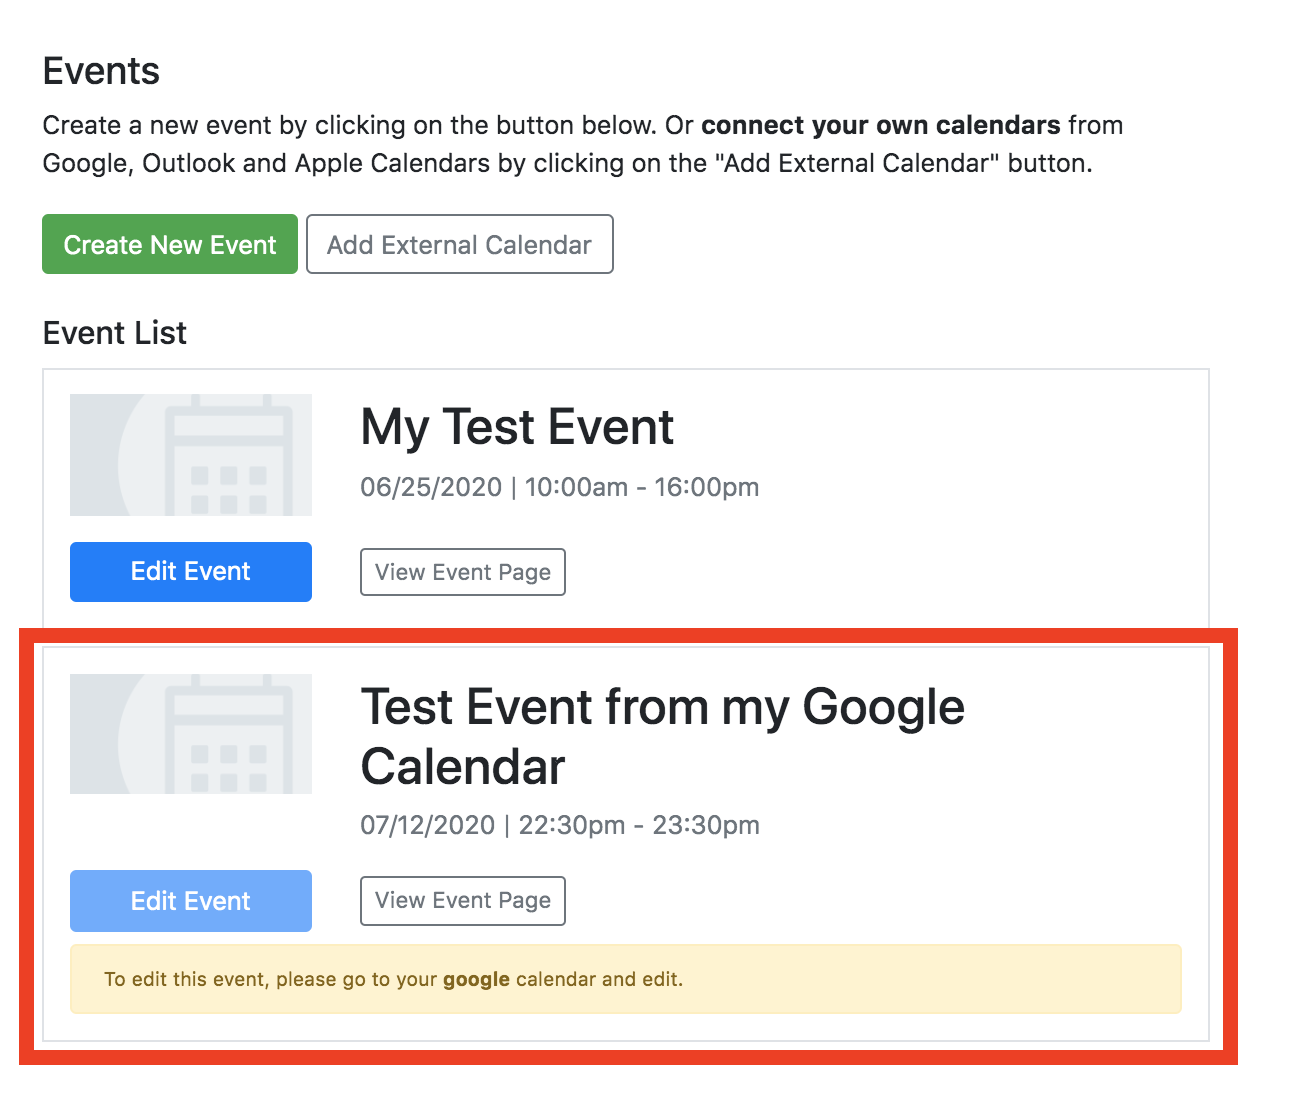This screenshot has height=1106, width=1300.
Task: Click the My Test Event calendar placeholder image
Action: 191,455
